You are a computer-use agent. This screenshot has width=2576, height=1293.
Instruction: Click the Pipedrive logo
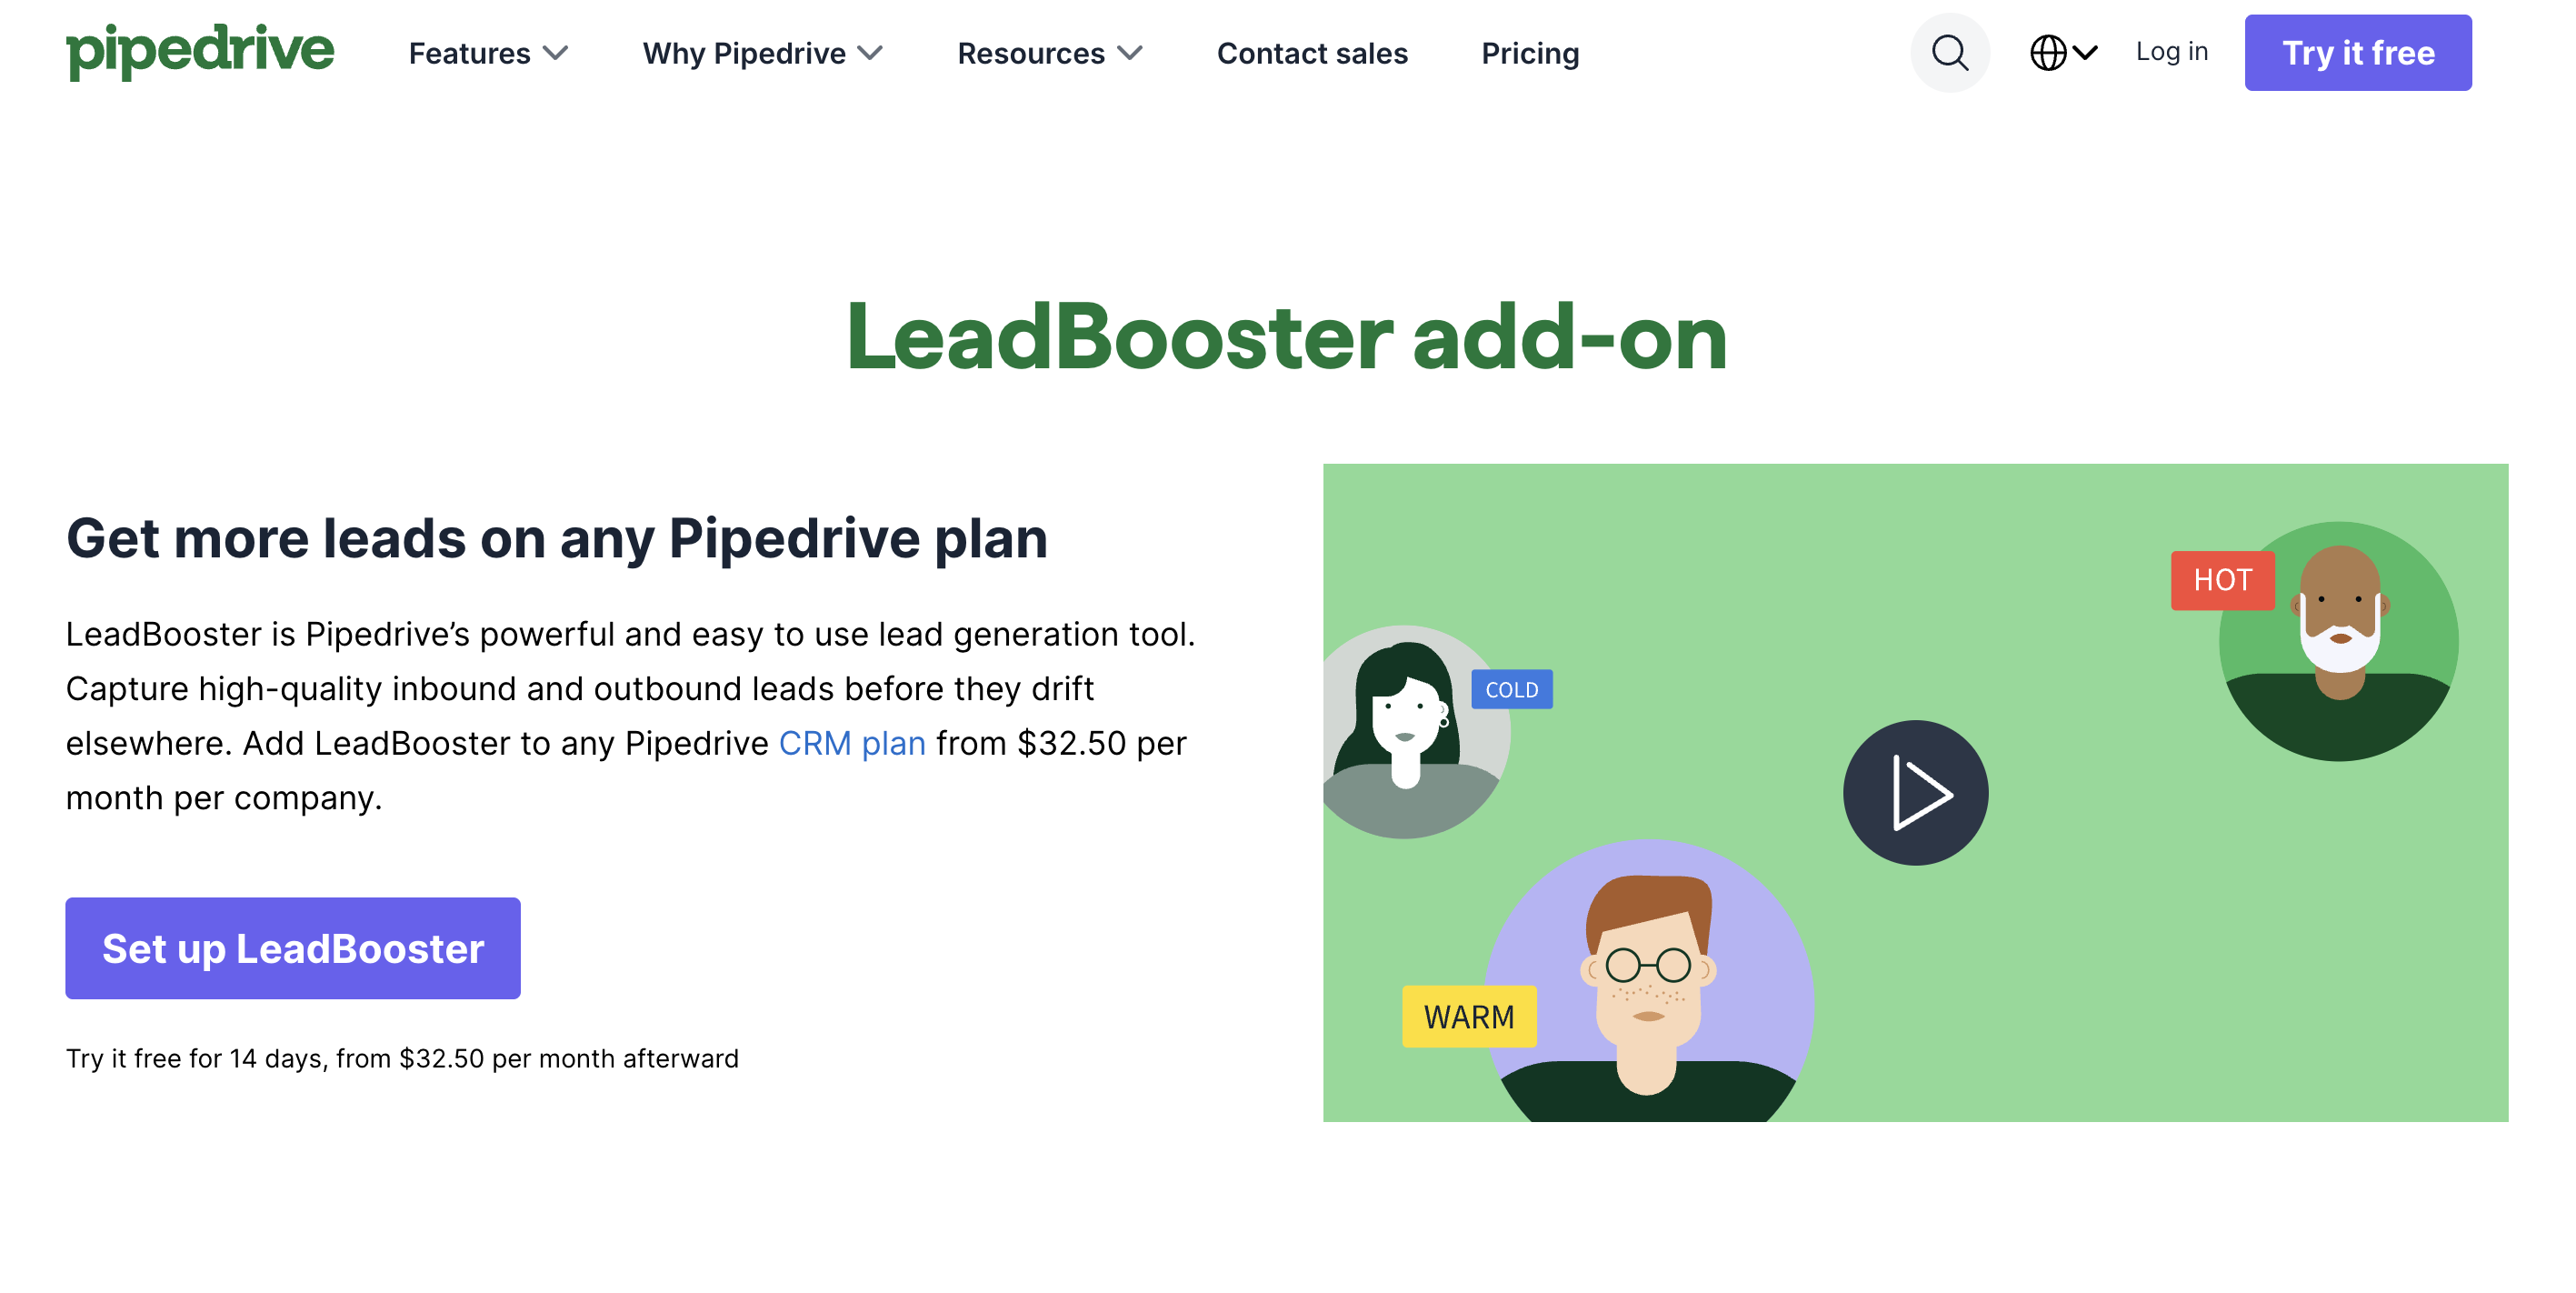point(200,51)
